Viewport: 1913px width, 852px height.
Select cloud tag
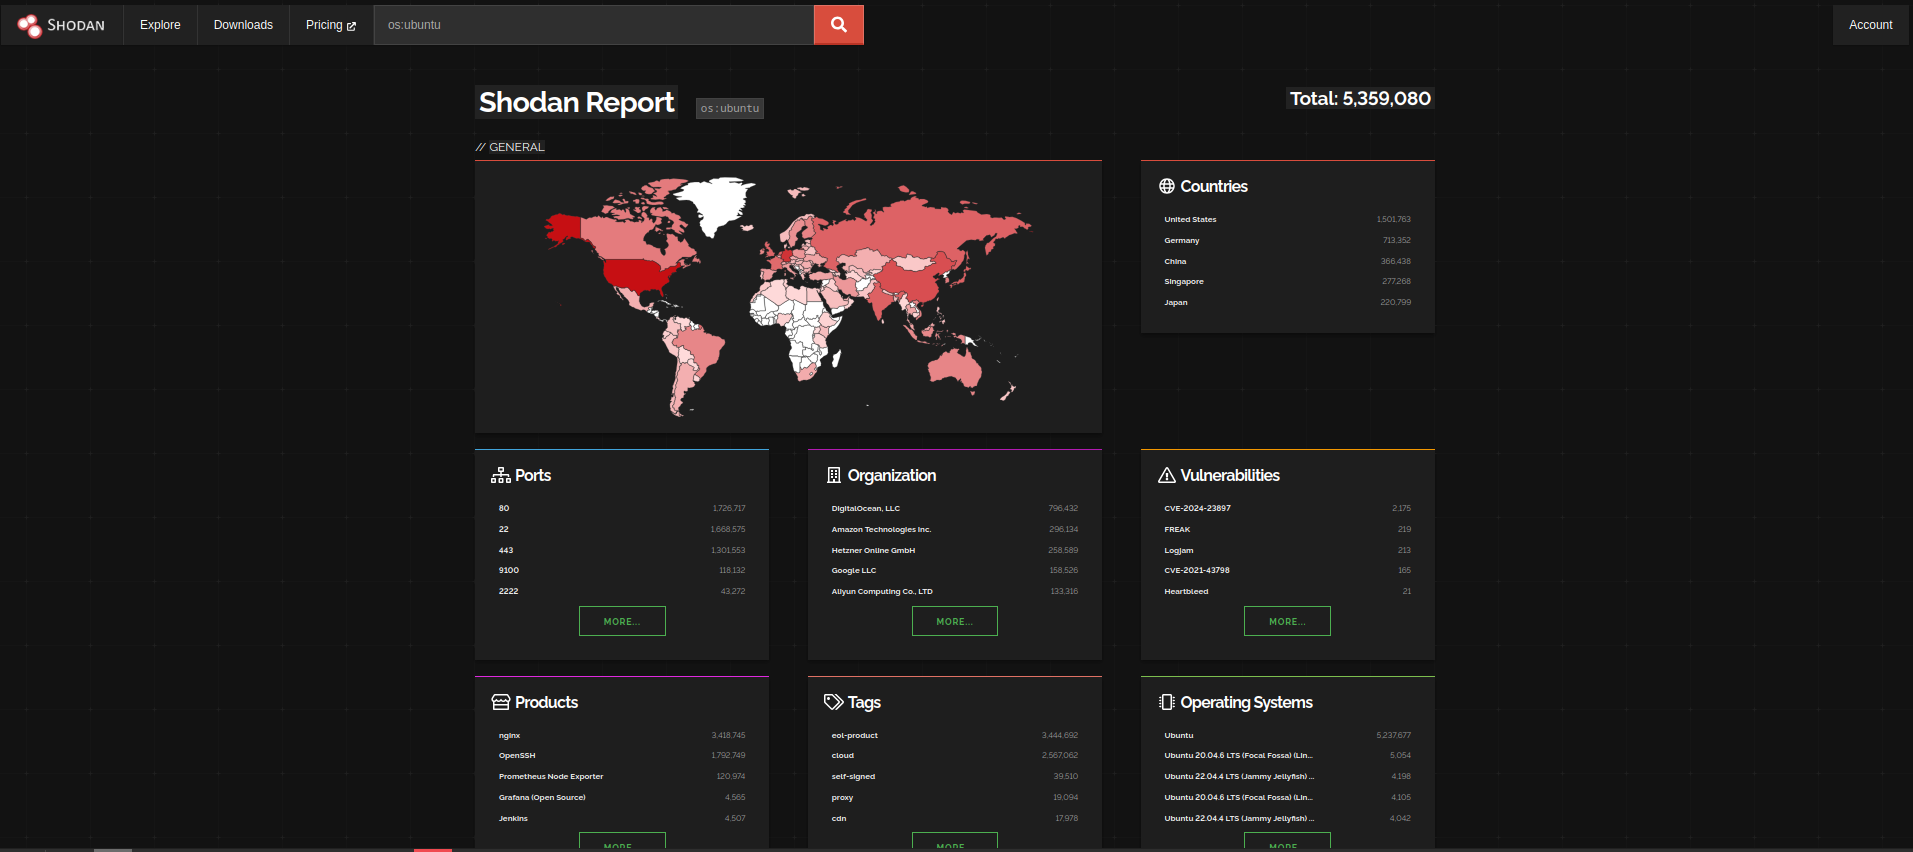coord(955,755)
